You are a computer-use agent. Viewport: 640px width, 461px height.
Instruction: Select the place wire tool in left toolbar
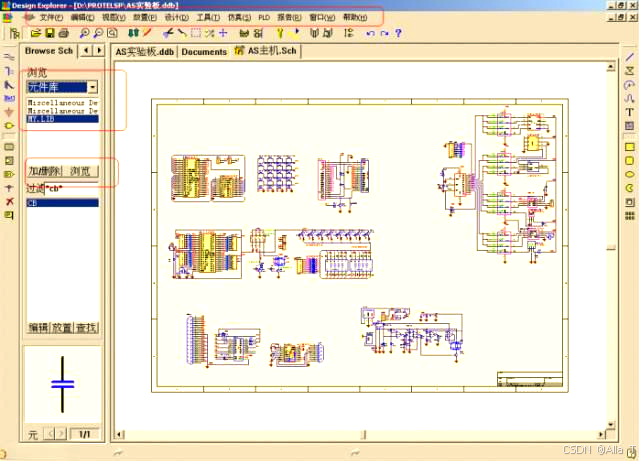click(9, 57)
